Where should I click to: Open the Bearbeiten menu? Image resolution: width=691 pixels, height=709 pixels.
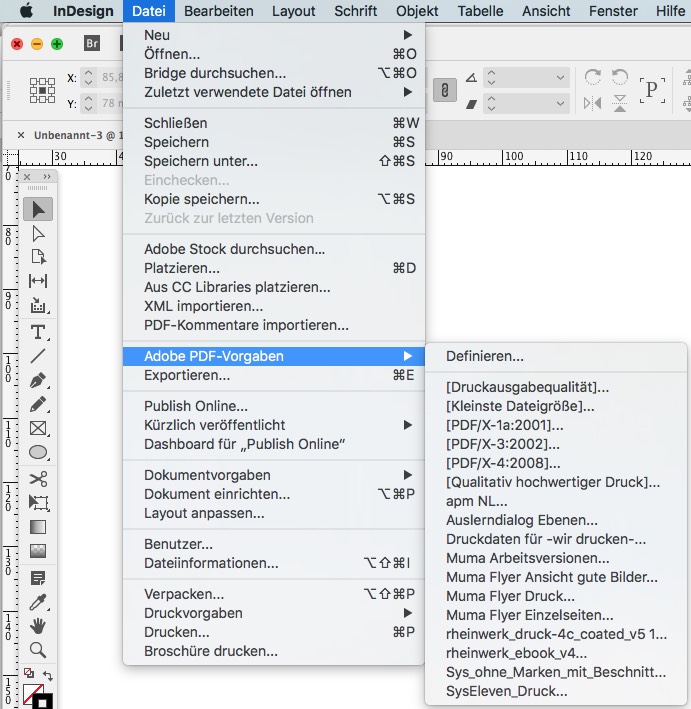pos(220,11)
